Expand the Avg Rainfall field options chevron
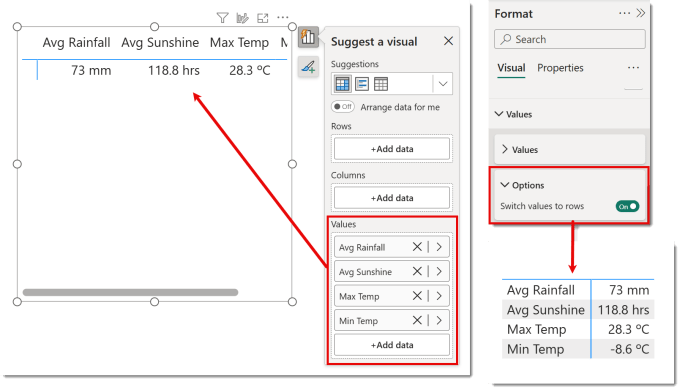Image resolution: width=680 pixels, height=390 pixels. tap(439, 247)
